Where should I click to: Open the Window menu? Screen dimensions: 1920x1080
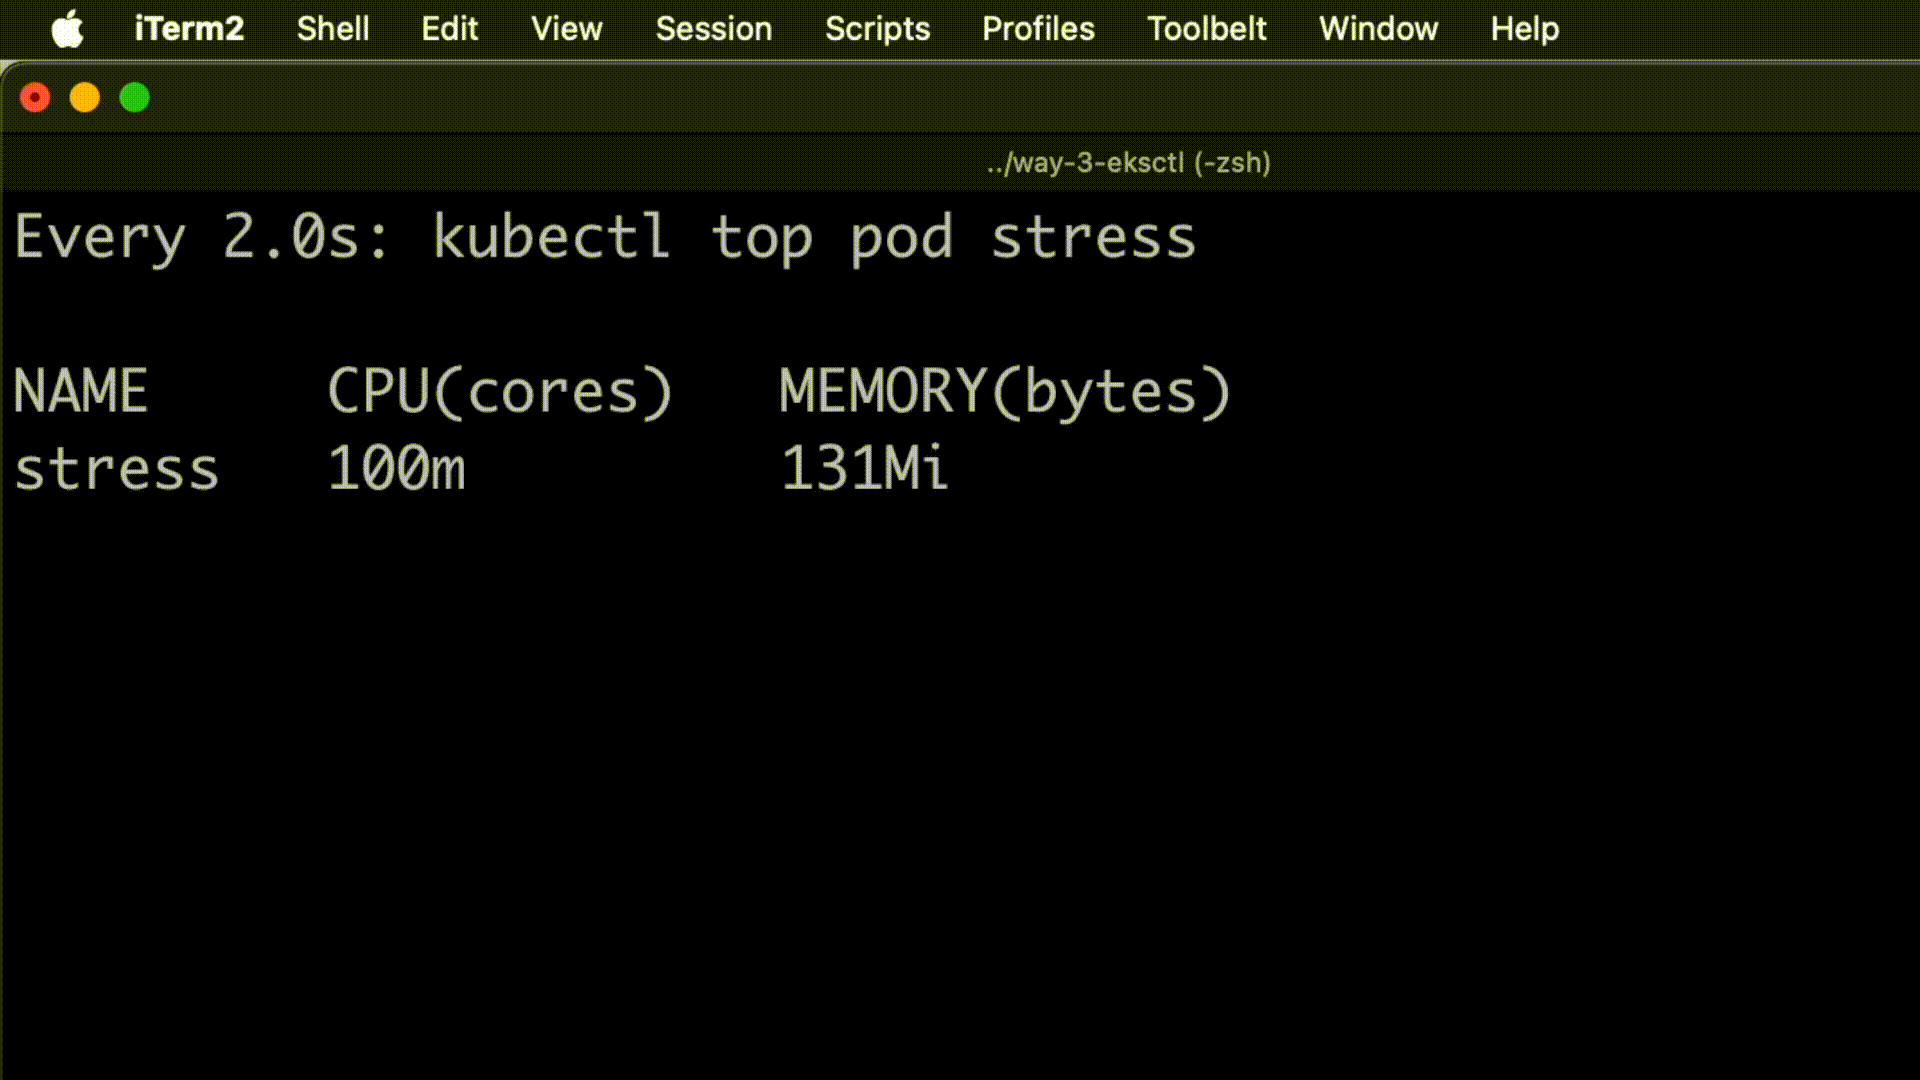[x=1378, y=29]
